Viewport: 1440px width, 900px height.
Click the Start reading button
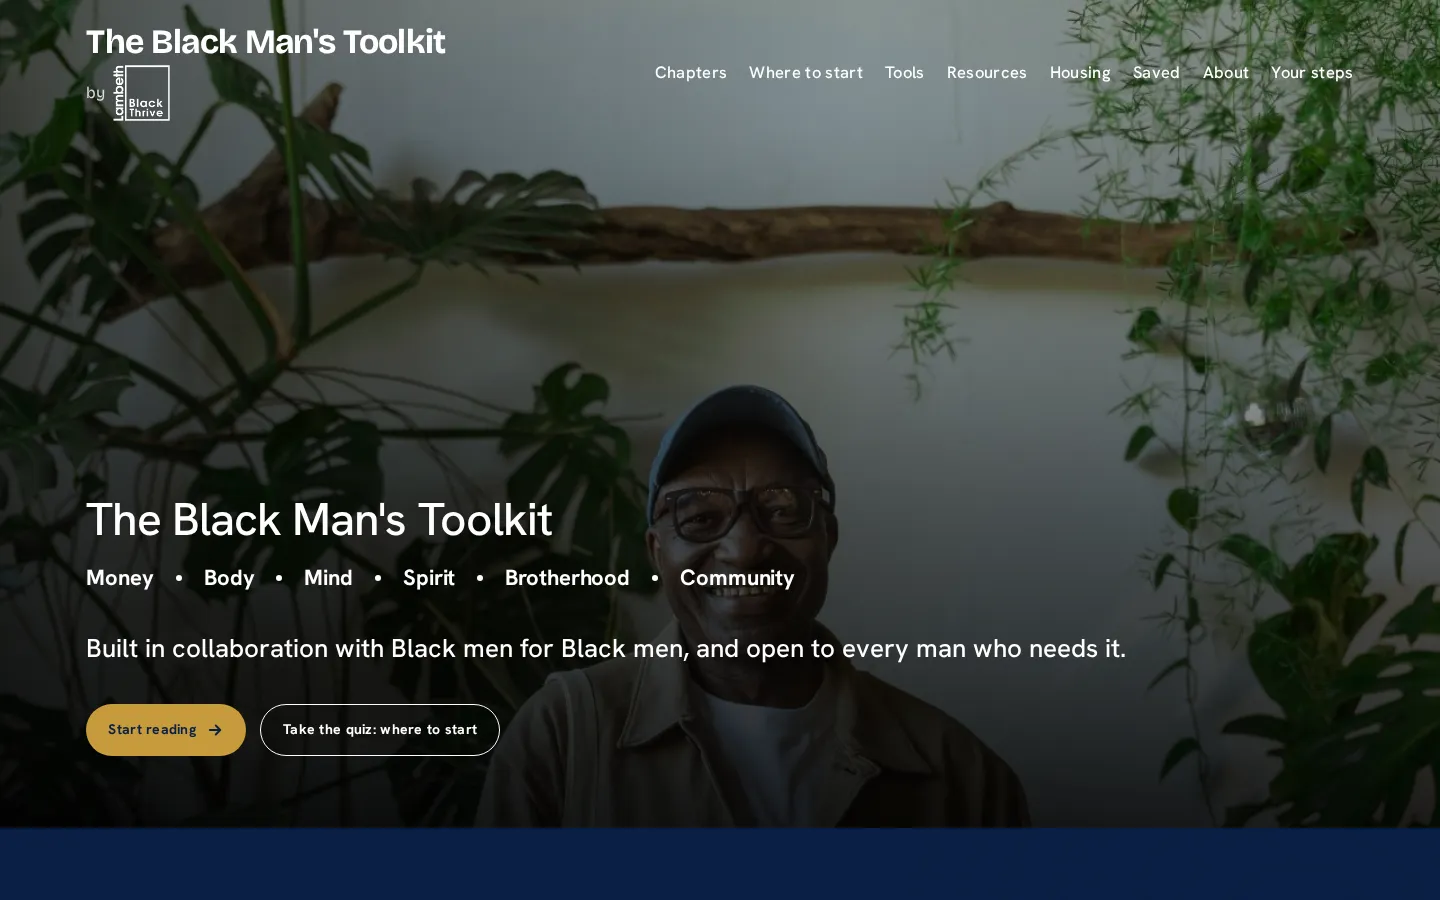pos(166,730)
